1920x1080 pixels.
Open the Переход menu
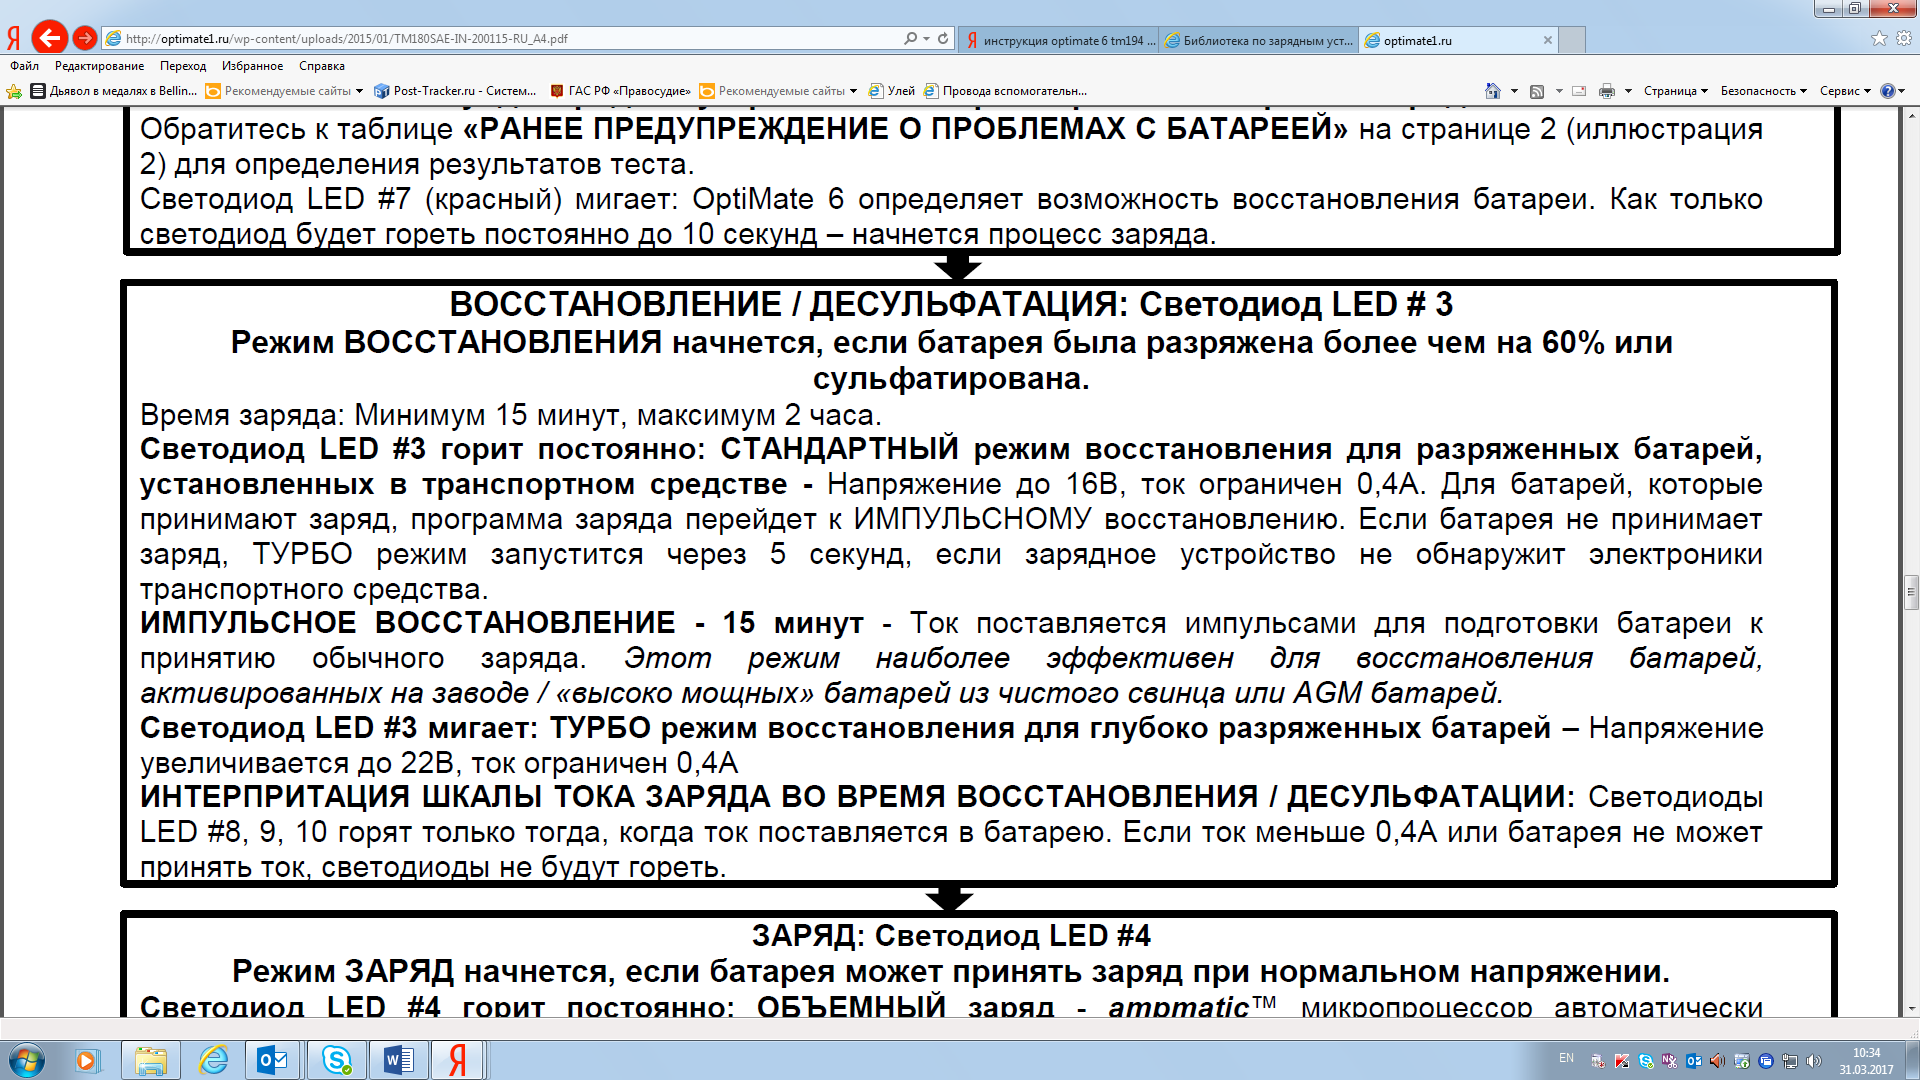click(183, 66)
